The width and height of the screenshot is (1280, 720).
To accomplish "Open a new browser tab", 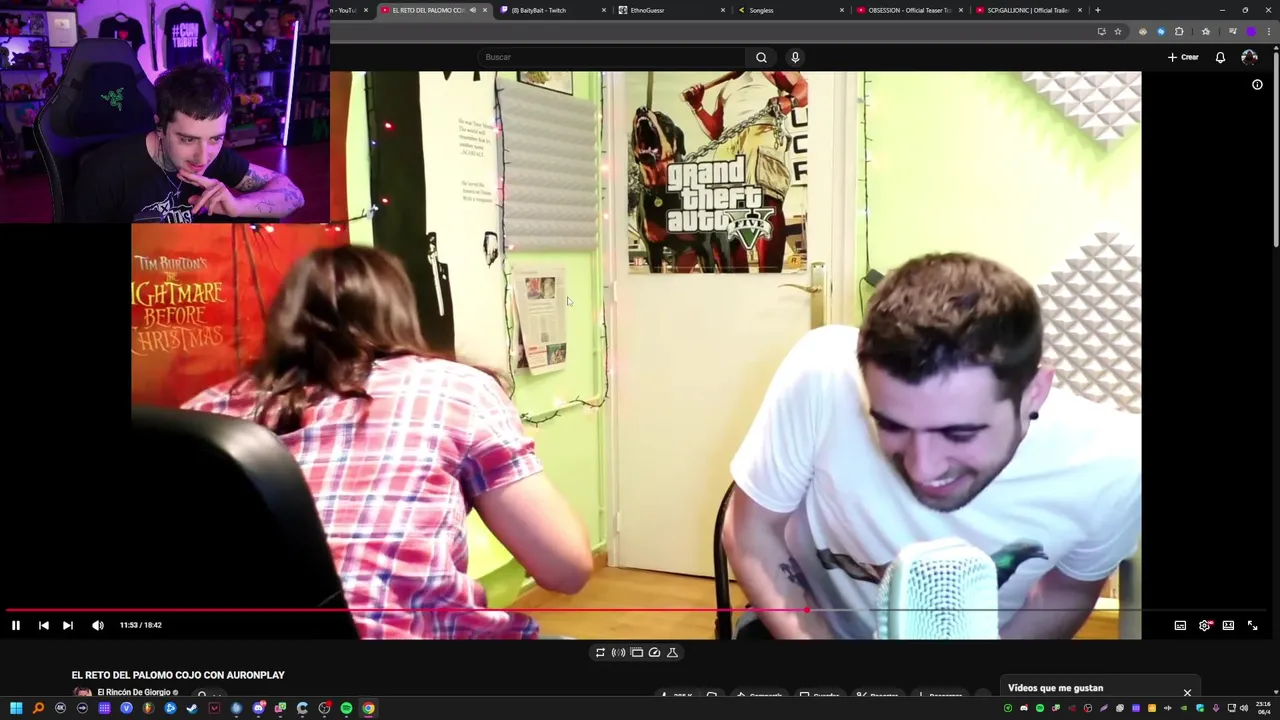I will [1098, 10].
